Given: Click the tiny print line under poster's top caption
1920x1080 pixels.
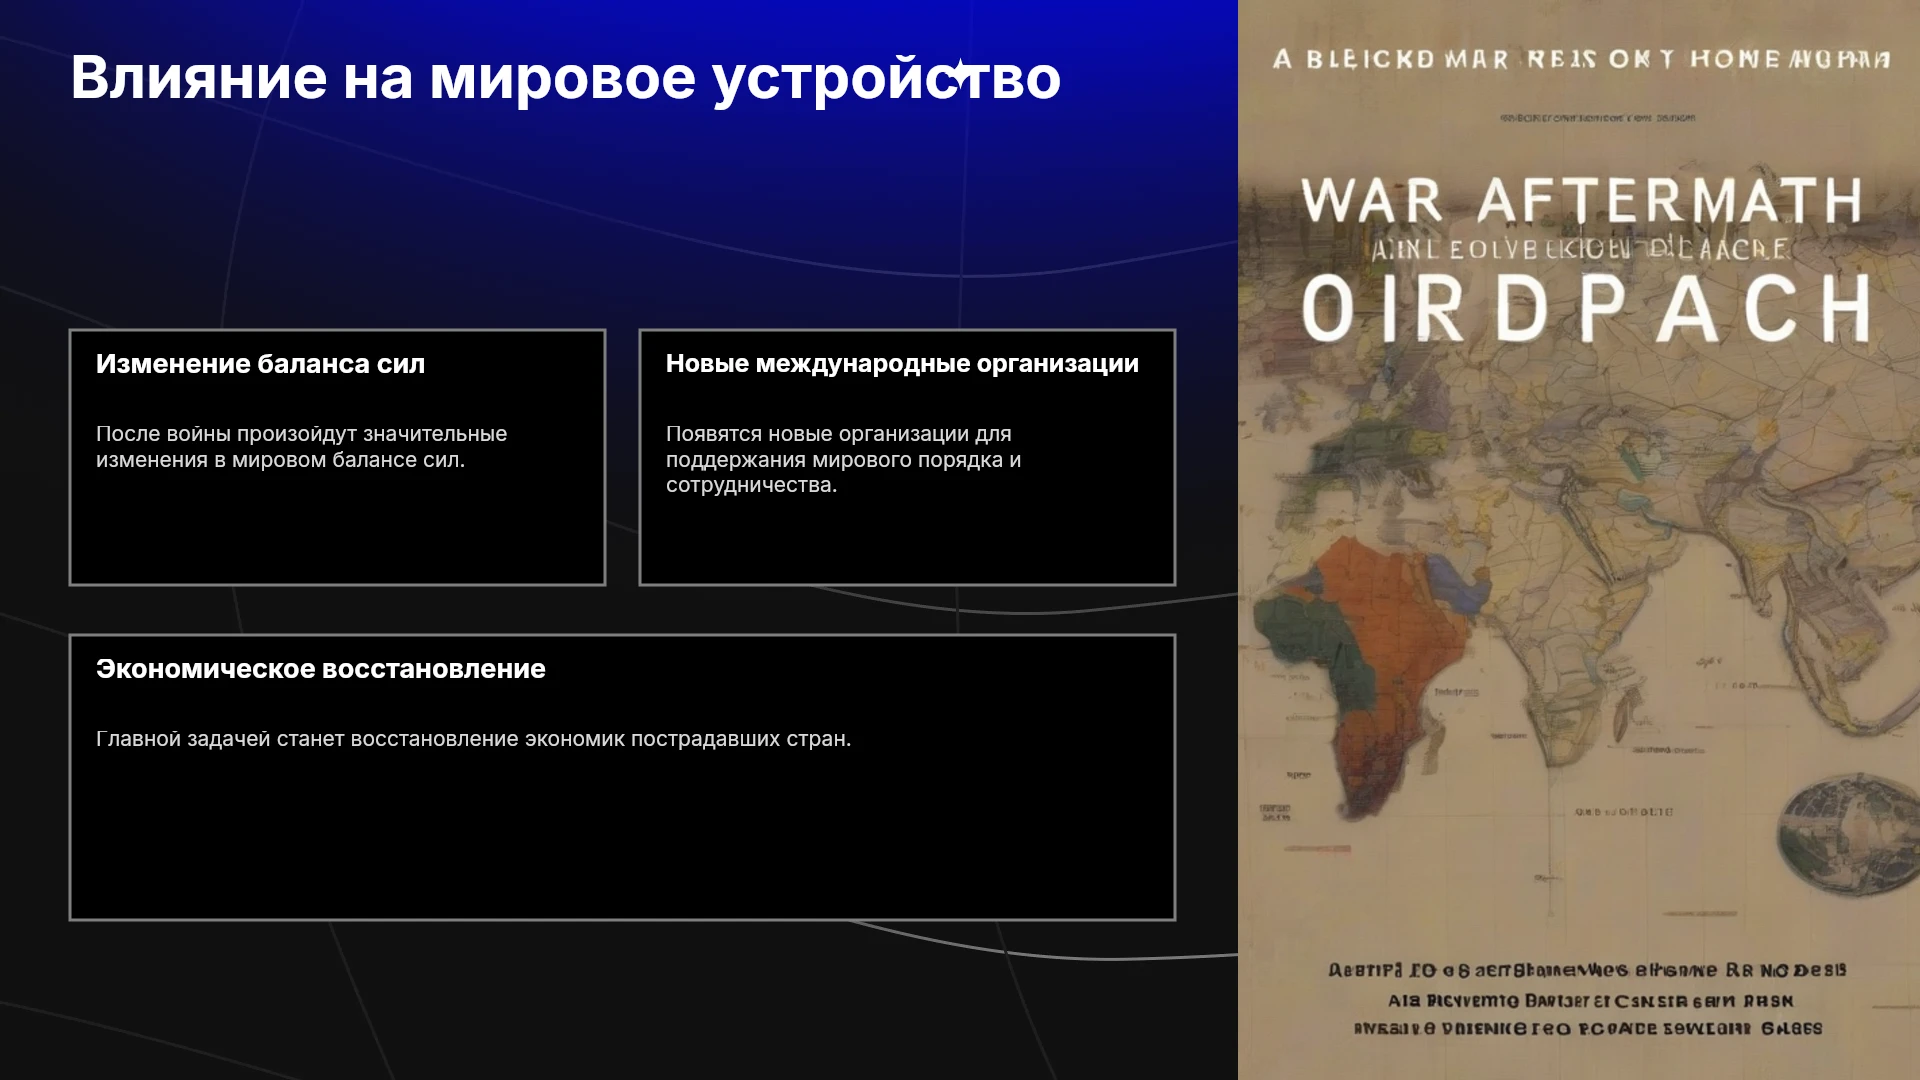Looking at the screenshot, I should (x=1597, y=118).
